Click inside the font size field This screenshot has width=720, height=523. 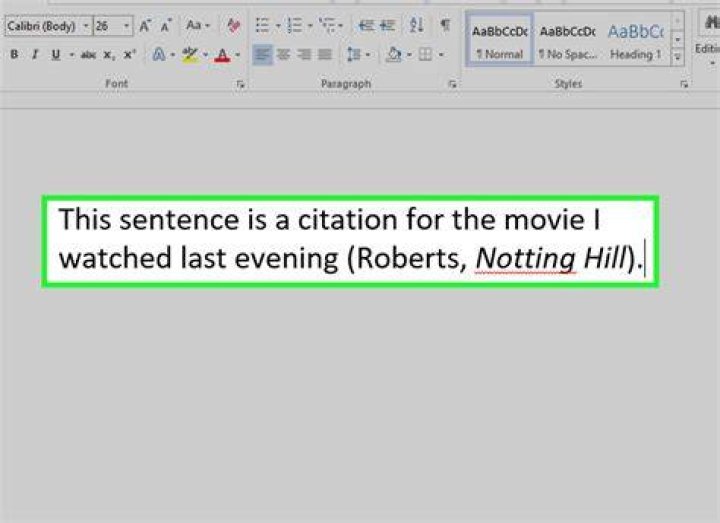pyautogui.click(x=107, y=26)
